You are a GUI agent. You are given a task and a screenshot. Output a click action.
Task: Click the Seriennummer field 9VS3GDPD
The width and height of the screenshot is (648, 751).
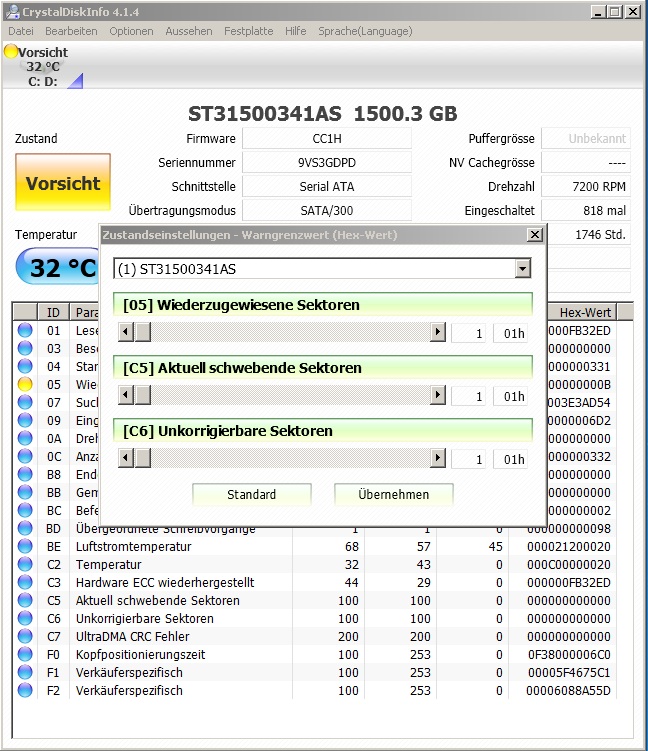[327, 162]
